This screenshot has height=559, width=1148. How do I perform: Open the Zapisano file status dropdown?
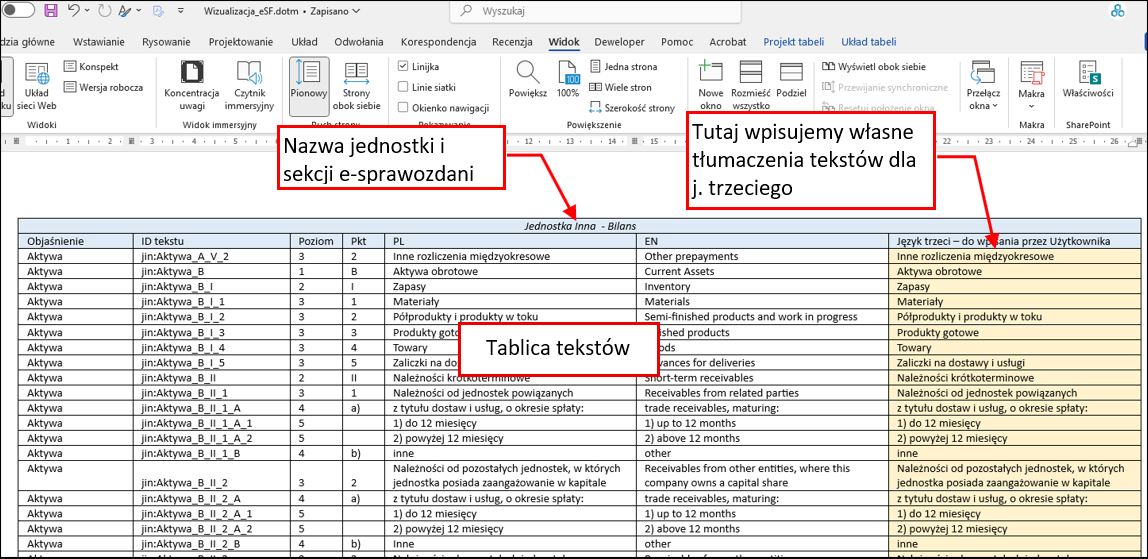[333, 11]
